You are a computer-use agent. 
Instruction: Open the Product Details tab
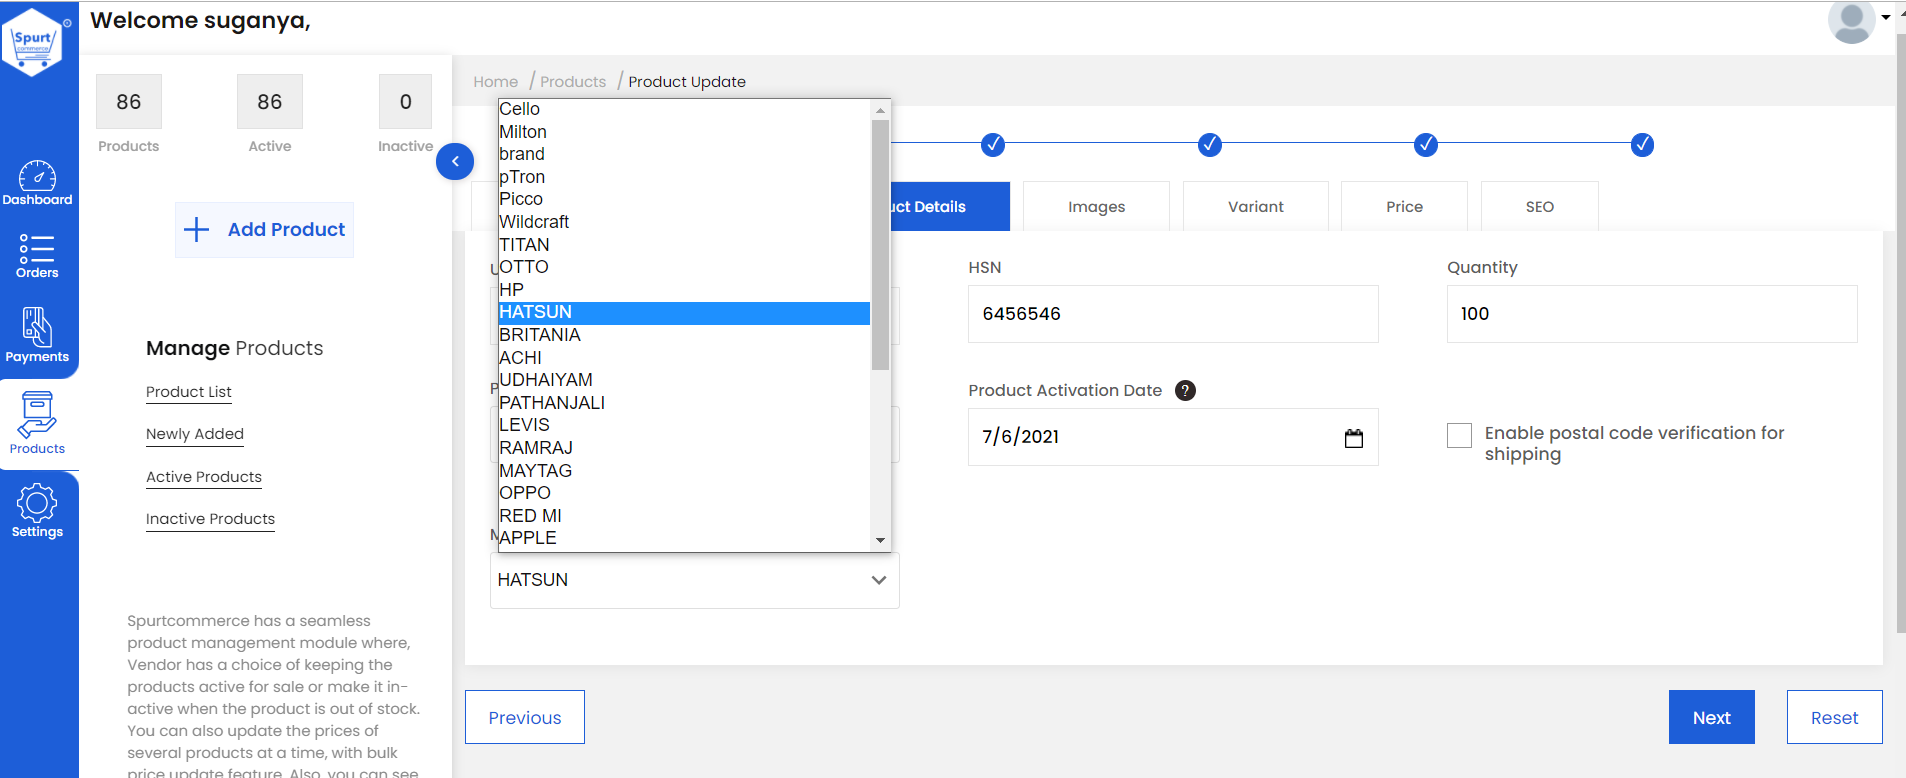(x=950, y=207)
